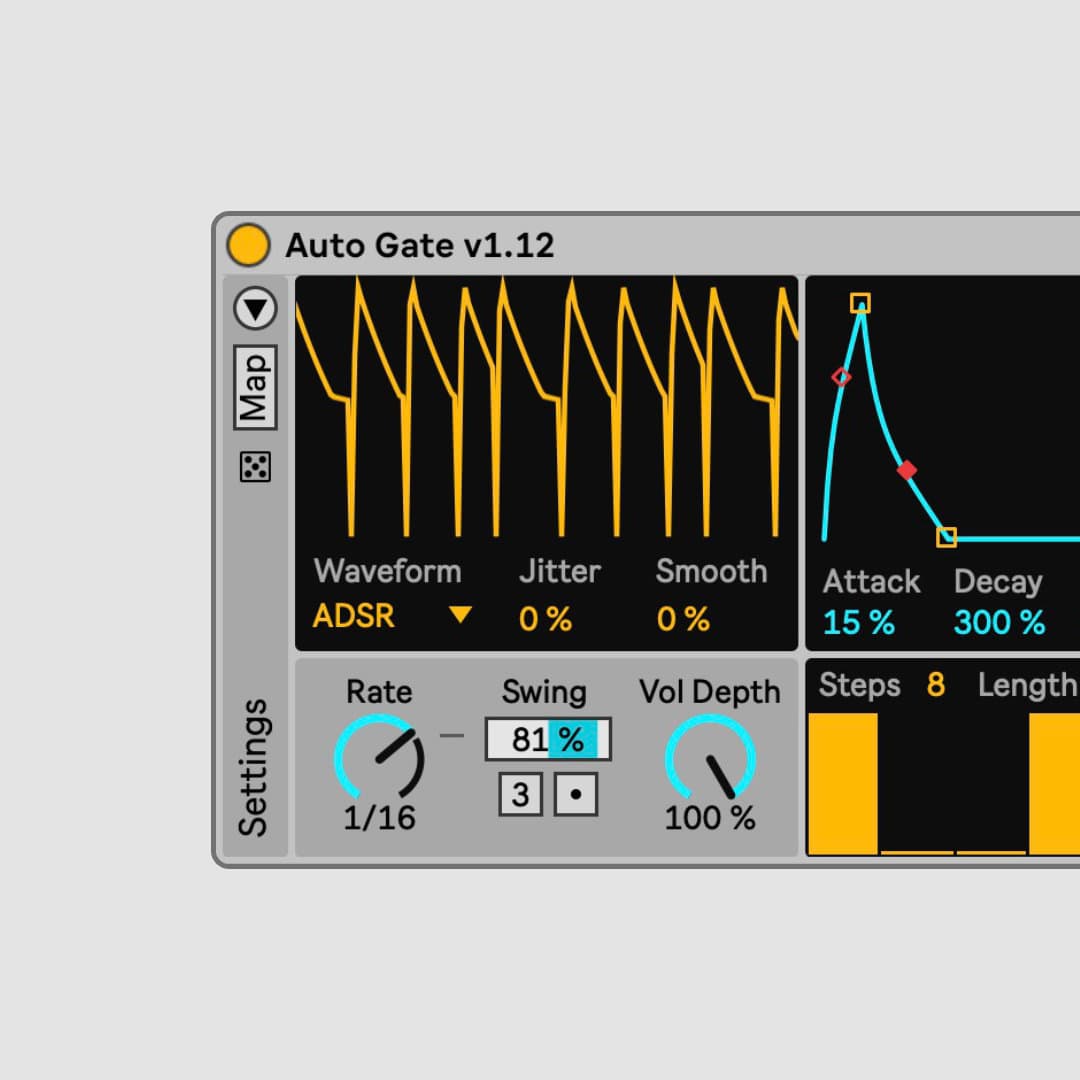Image resolution: width=1080 pixels, height=1080 pixels.
Task: Select the ADSR waveform label
Action: (x=354, y=617)
